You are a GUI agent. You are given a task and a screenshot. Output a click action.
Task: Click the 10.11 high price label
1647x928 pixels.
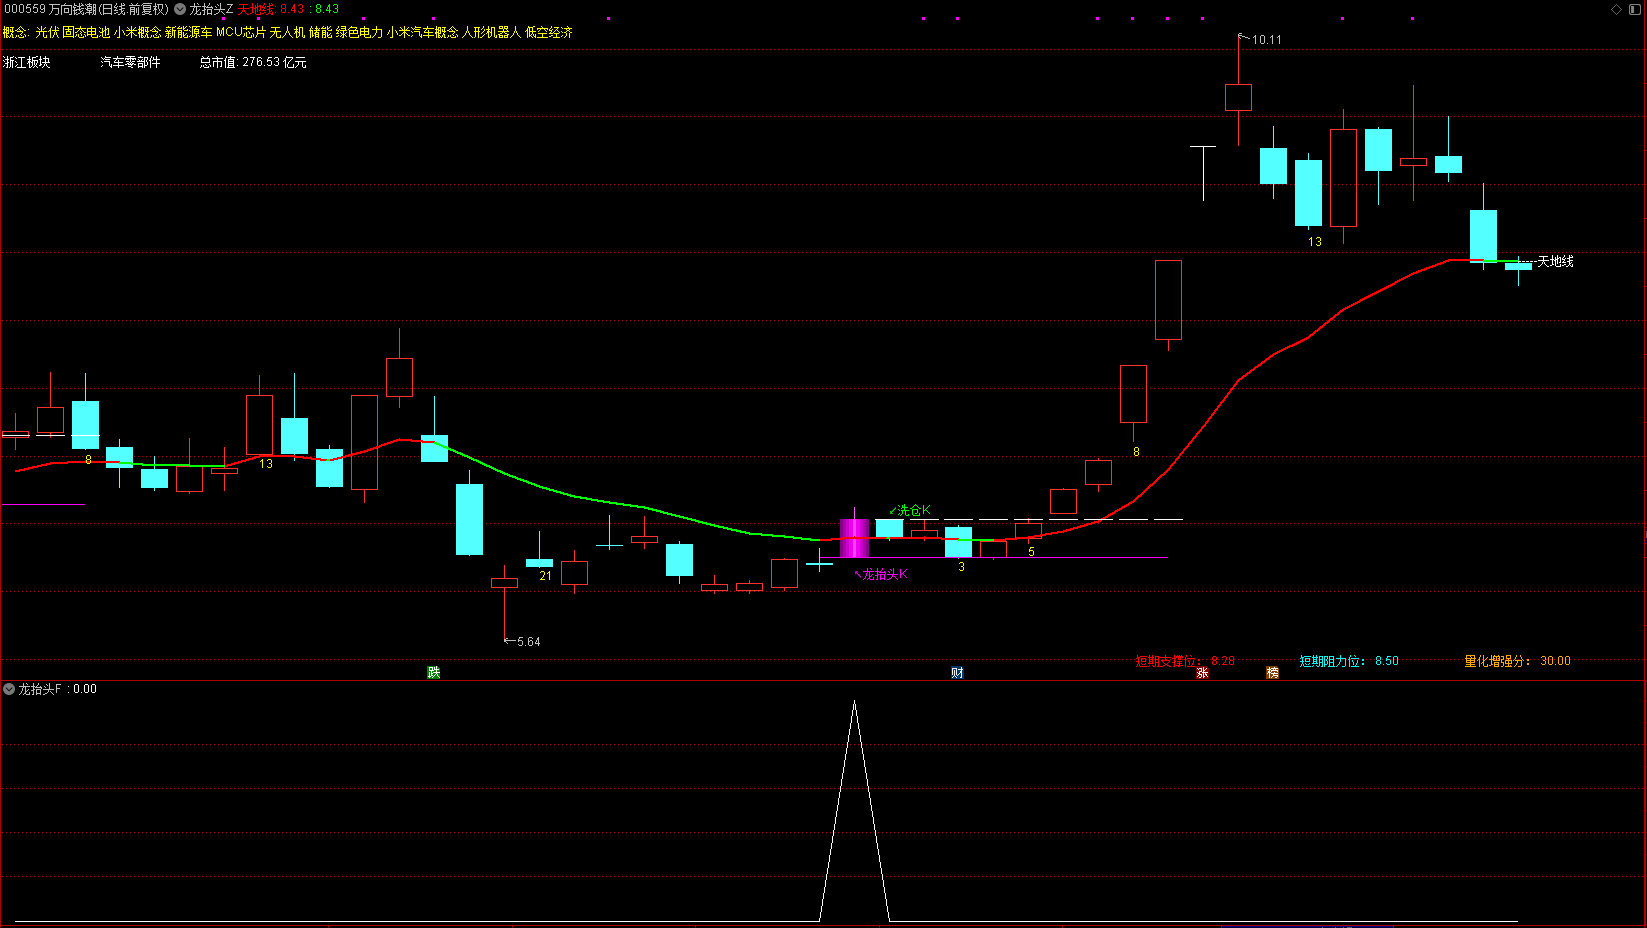coord(1266,40)
